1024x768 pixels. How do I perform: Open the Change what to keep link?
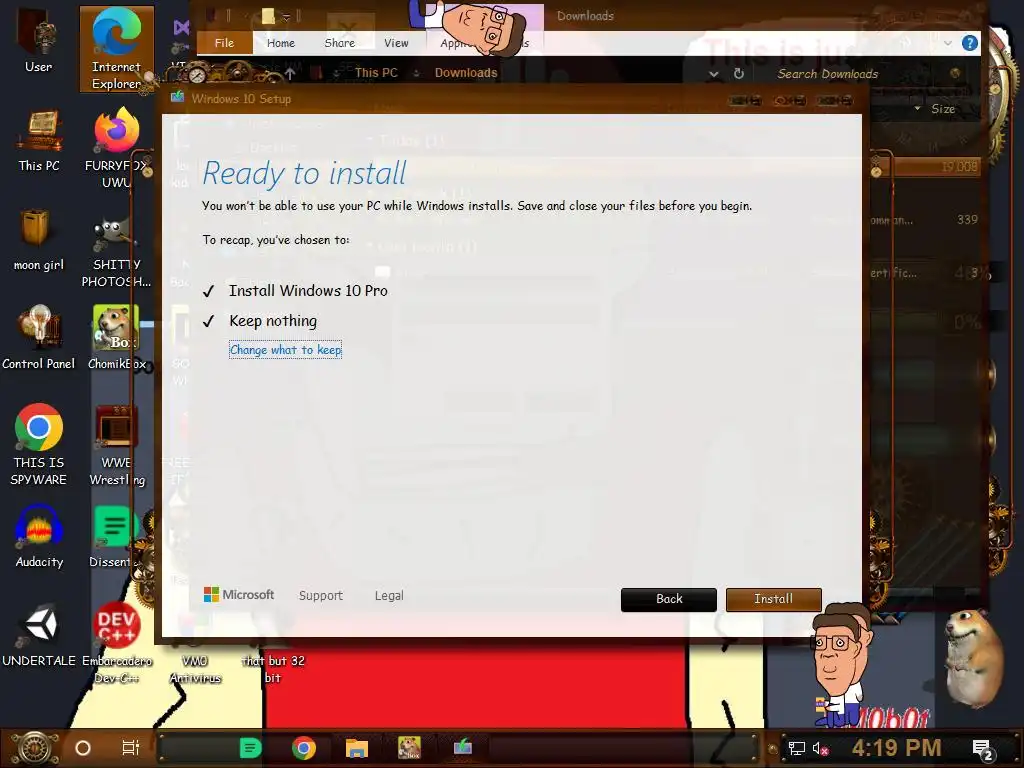(285, 350)
